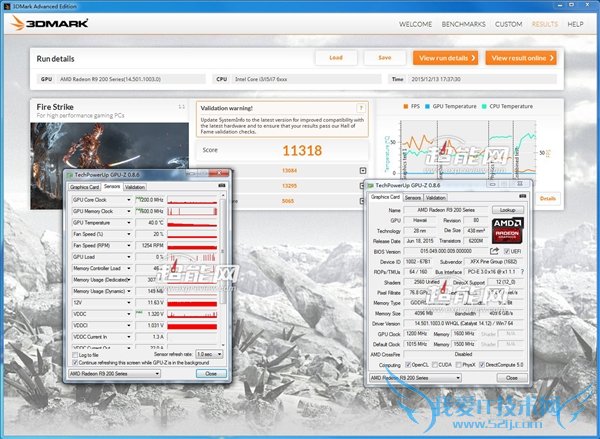Click Close in the Sensors GPU-Z window
Viewport: 600px width, 439px height.
(x=211, y=374)
